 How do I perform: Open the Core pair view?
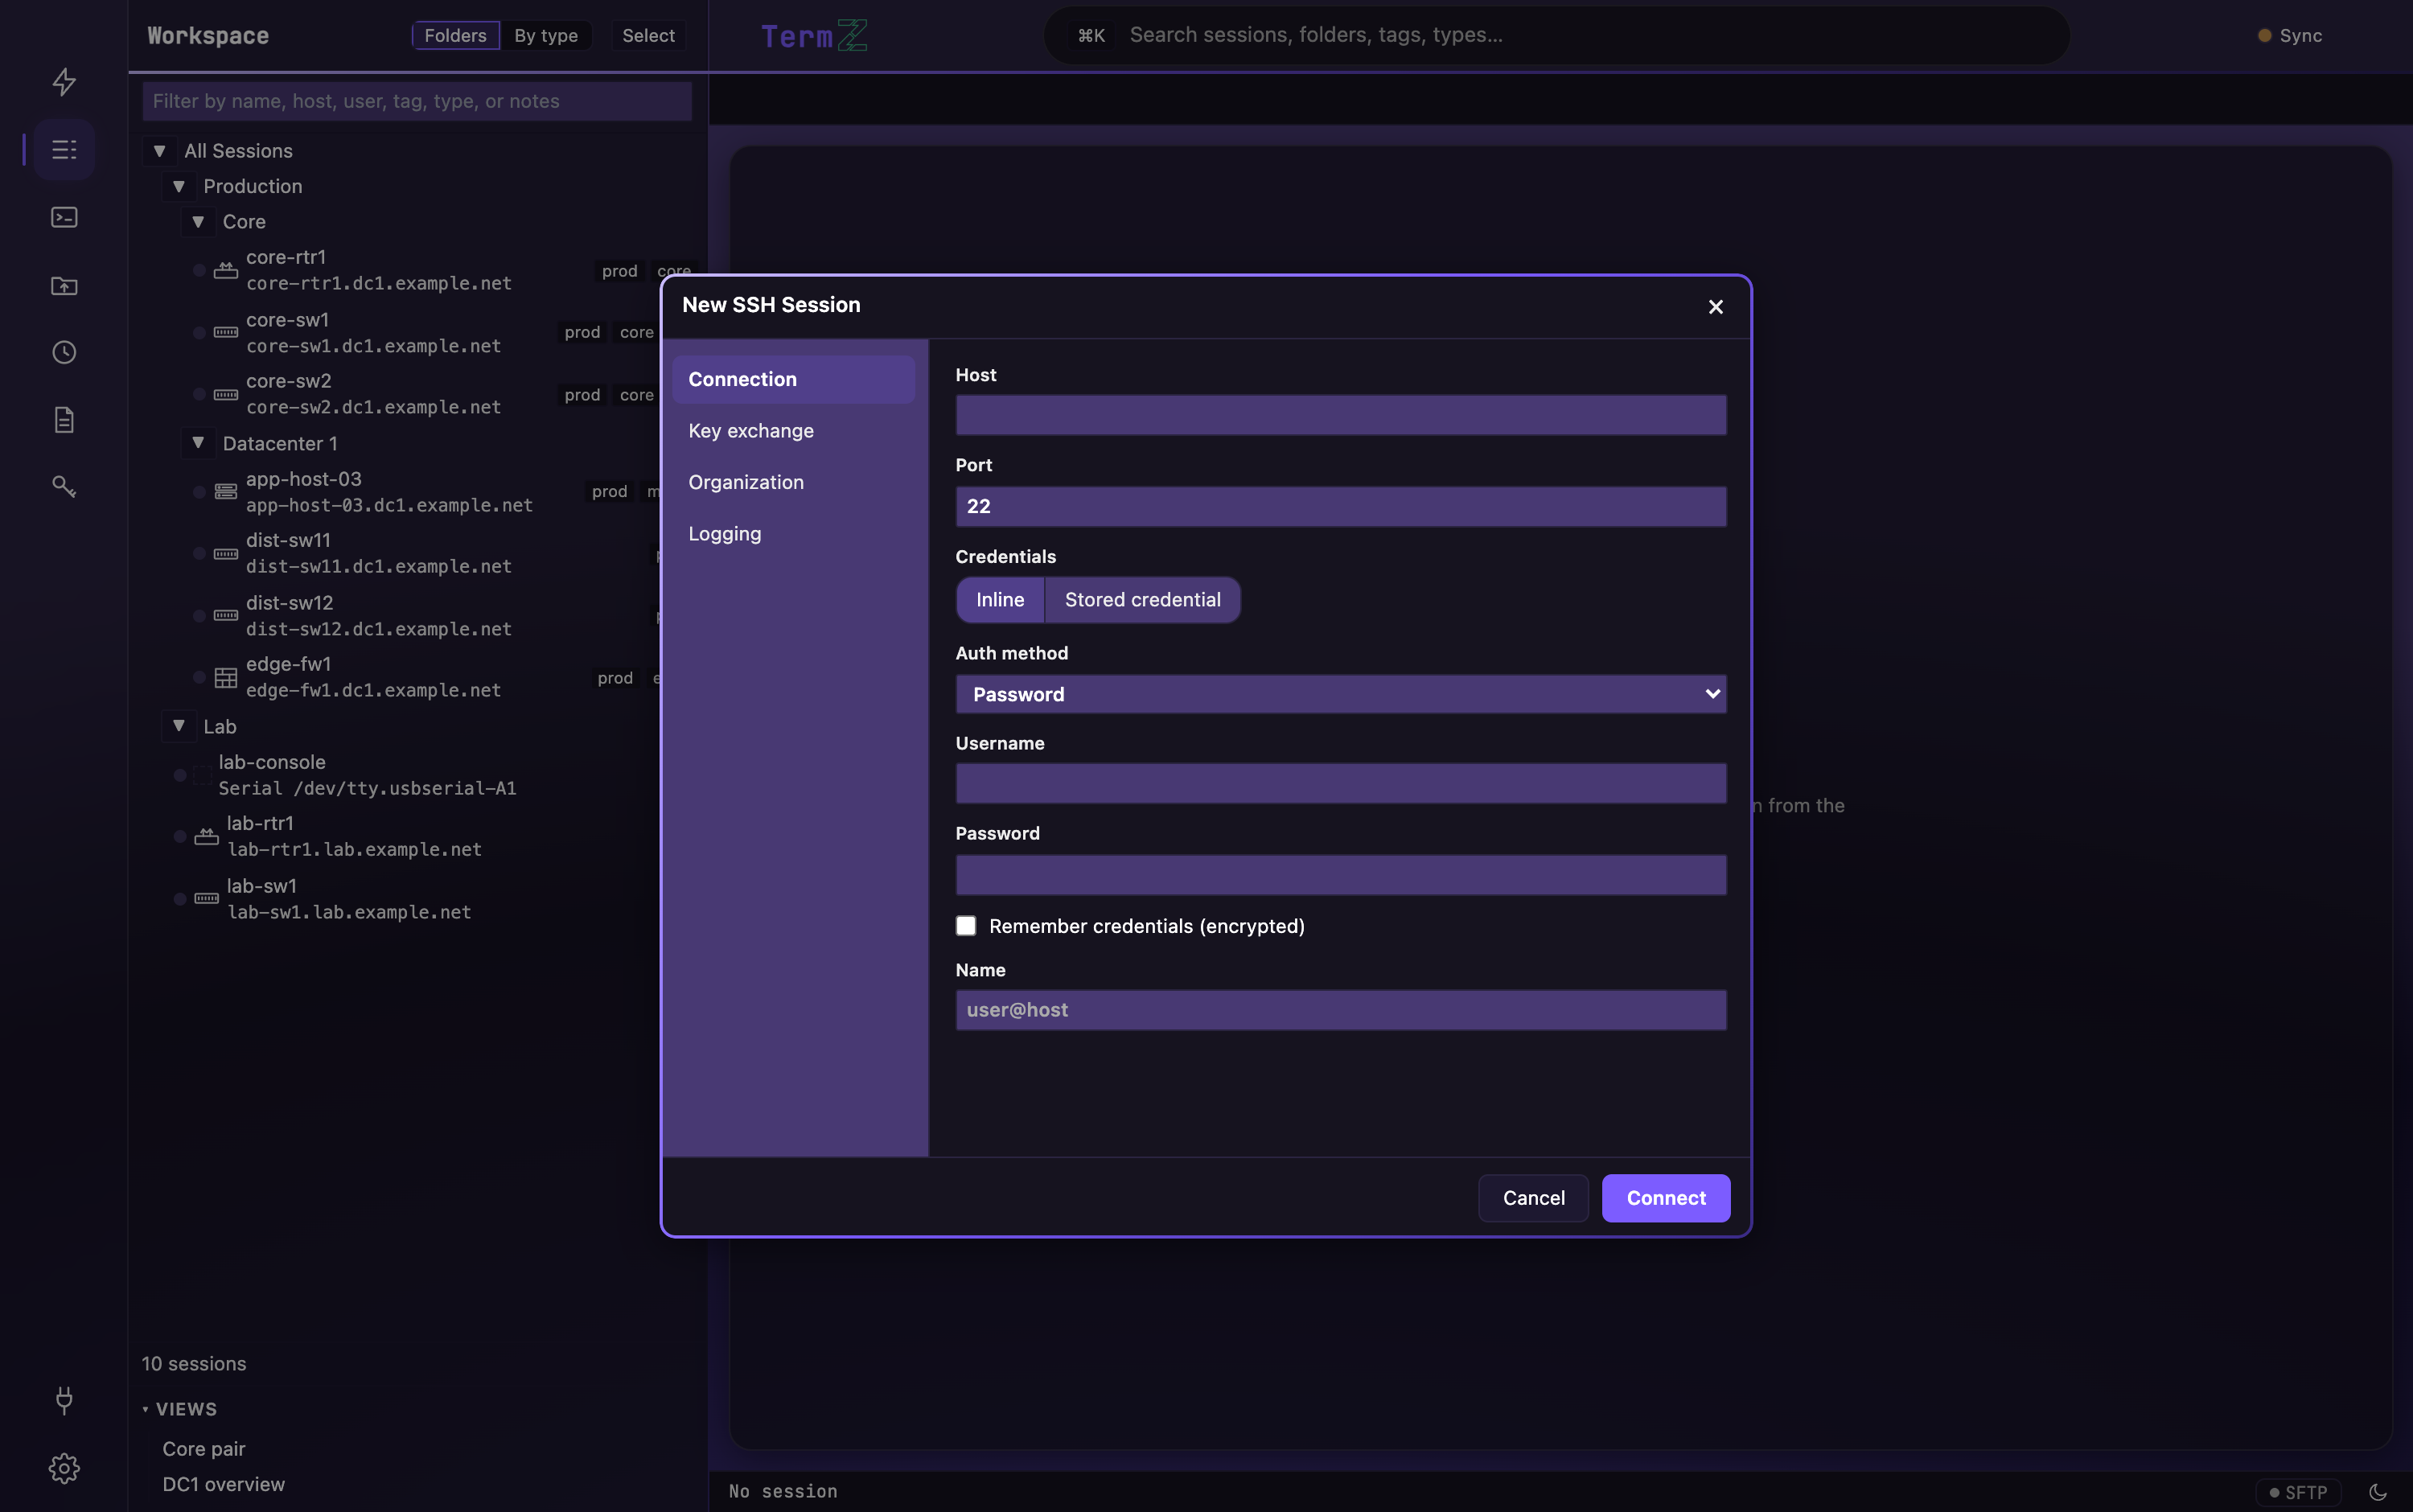click(x=204, y=1449)
